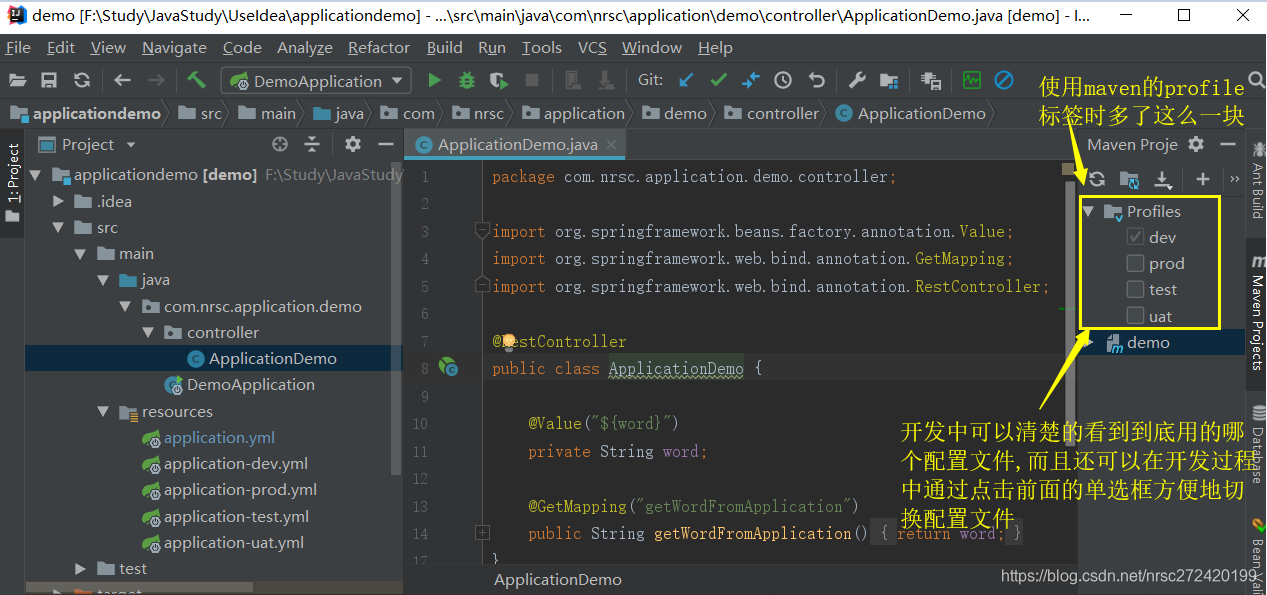The width and height of the screenshot is (1267, 595).
Task: Click Git update project blue arrow
Action: (686, 81)
